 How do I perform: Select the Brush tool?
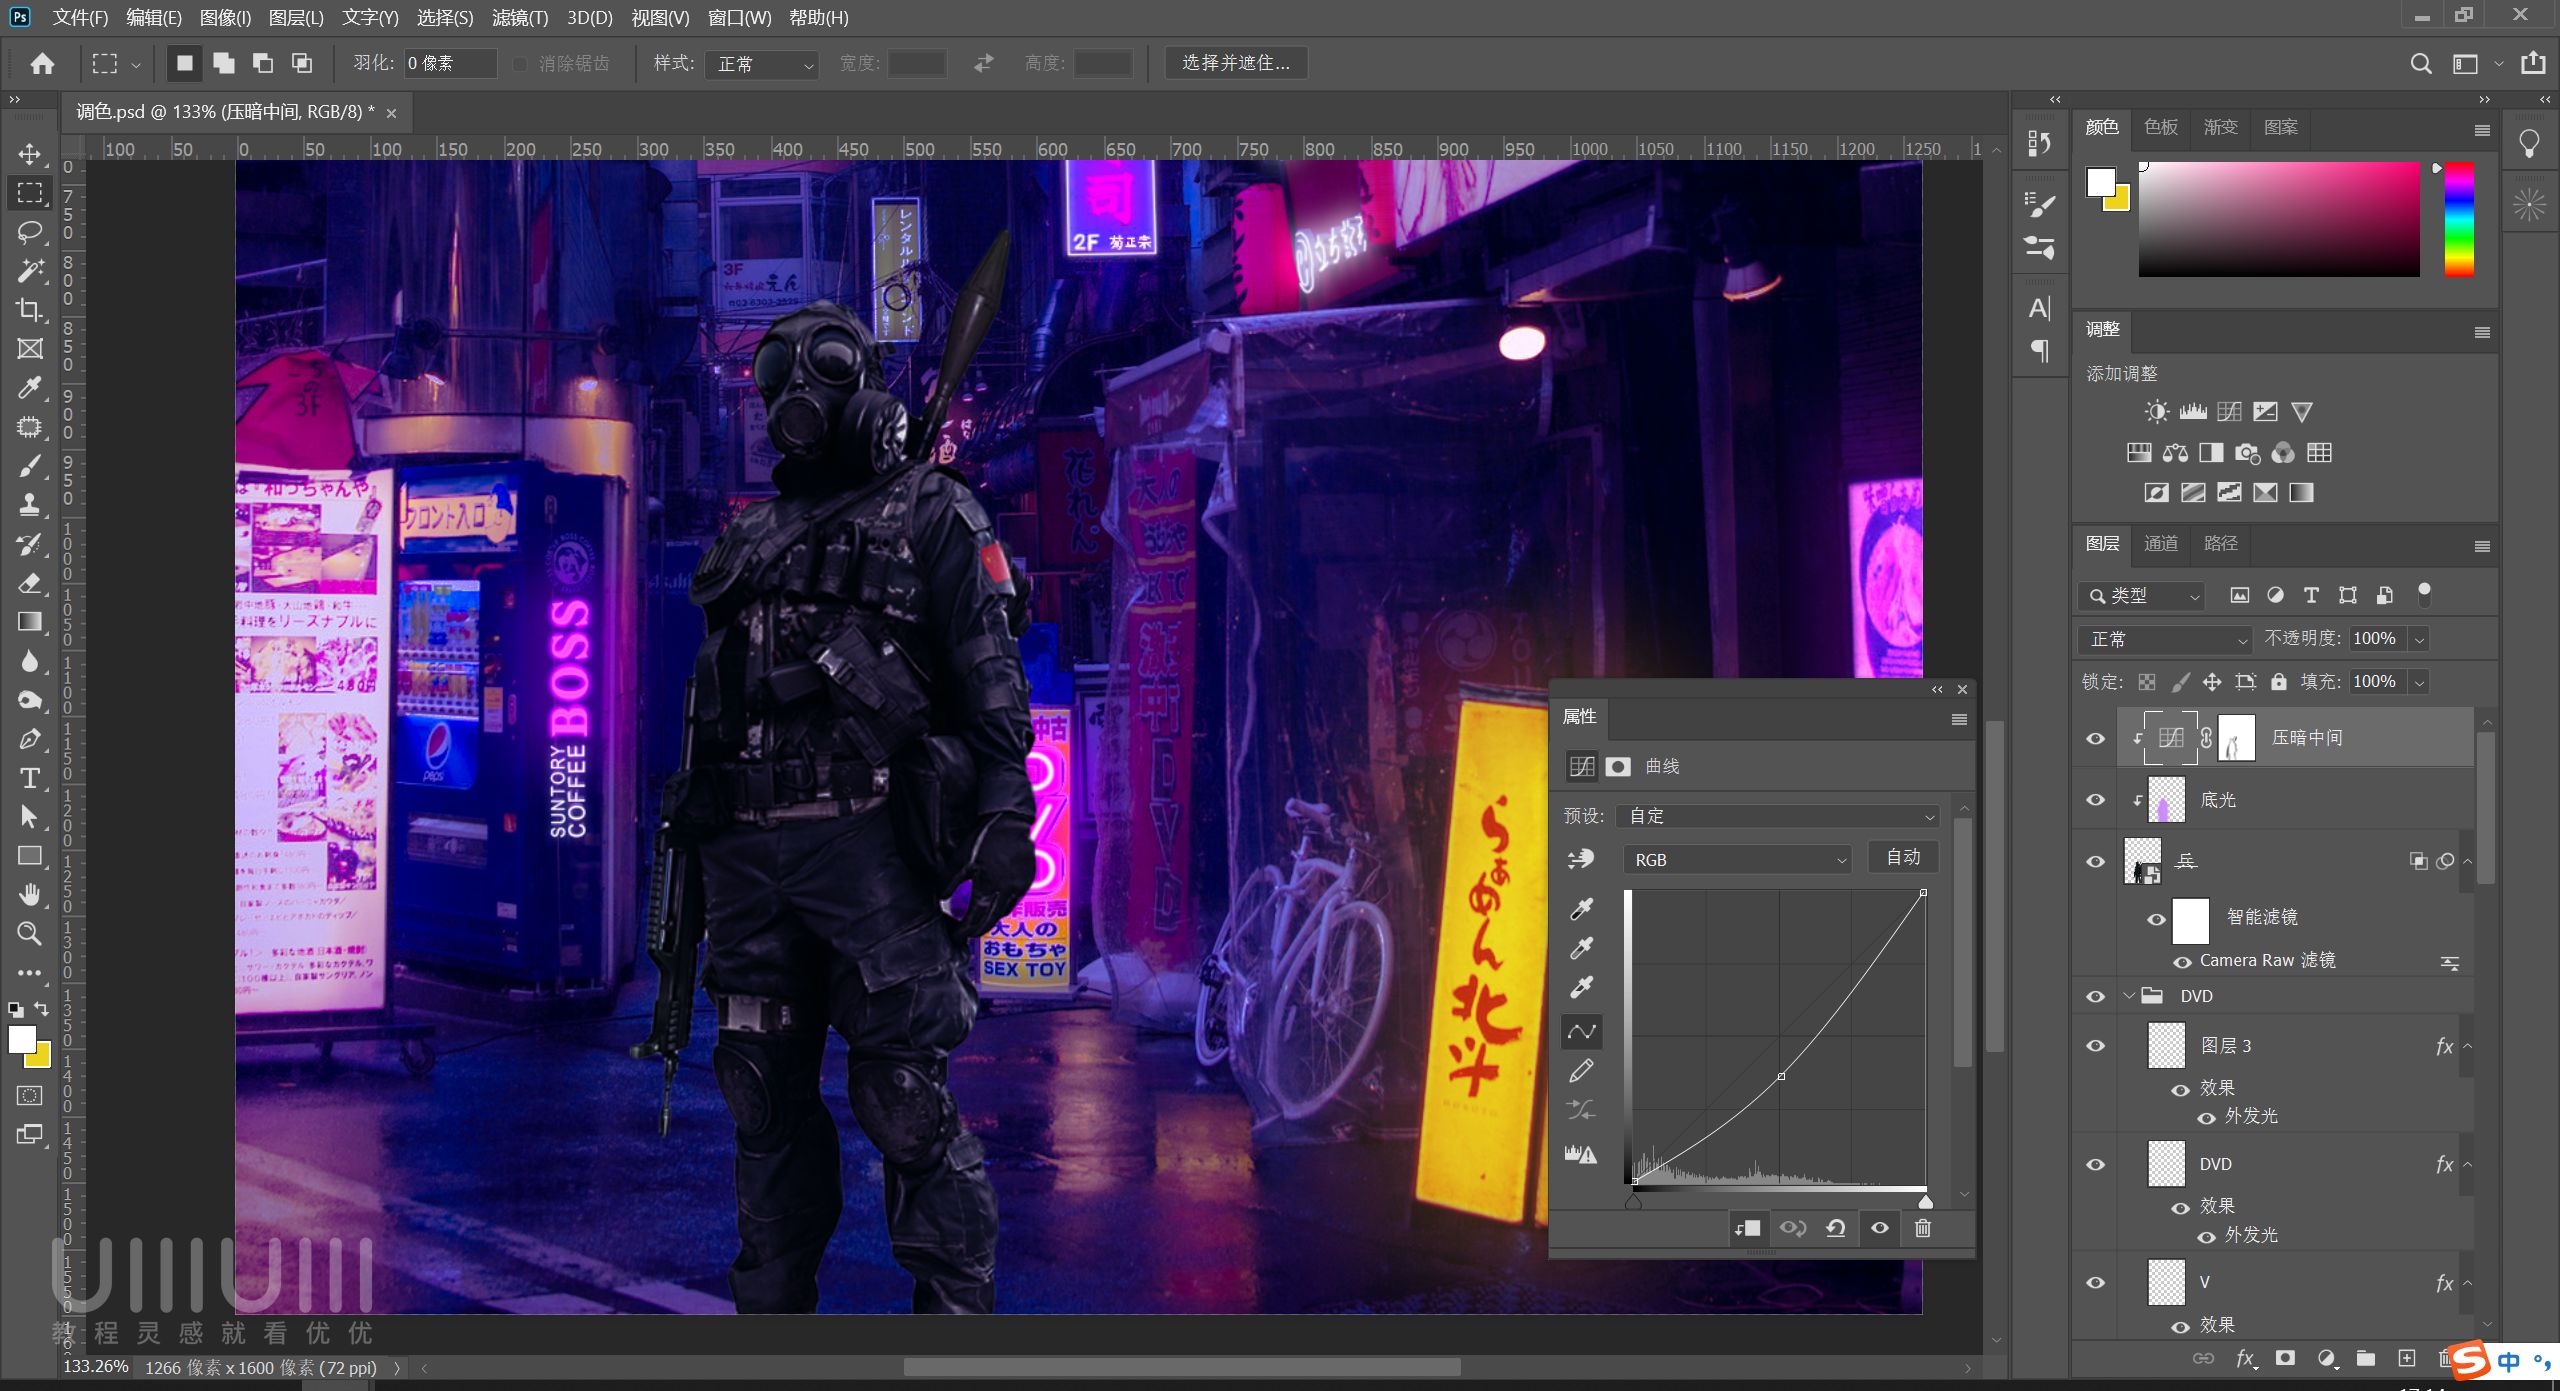(x=30, y=466)
